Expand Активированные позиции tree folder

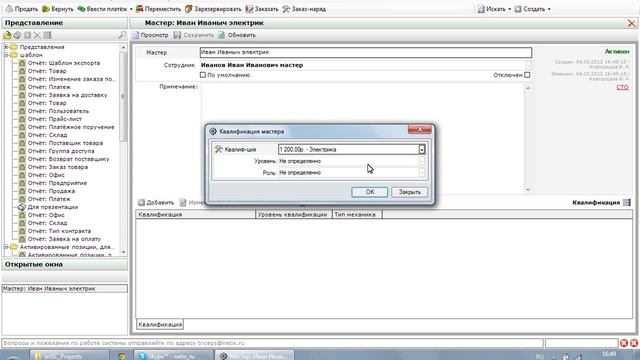(x=6, y=247)
